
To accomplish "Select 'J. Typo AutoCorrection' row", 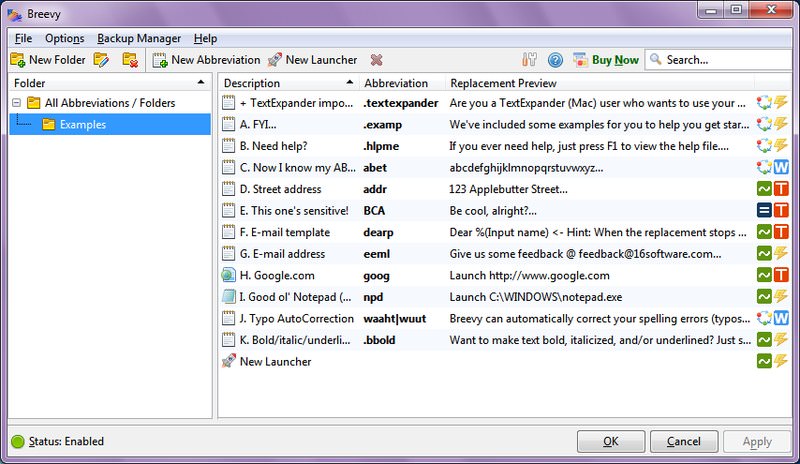I will [x=505, y=319].
